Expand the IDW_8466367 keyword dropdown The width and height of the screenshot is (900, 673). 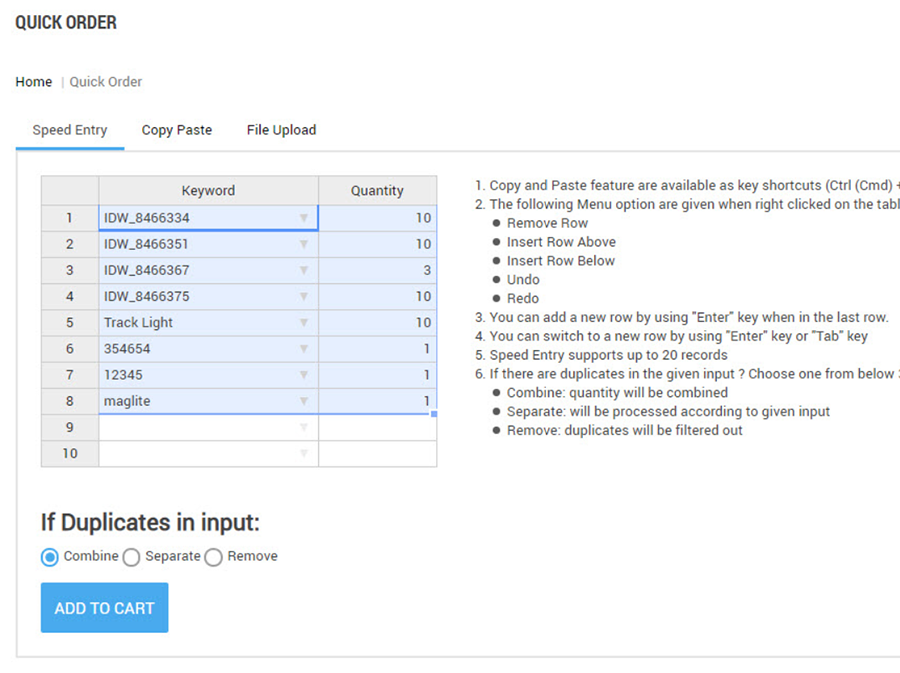(x=304, y=270)
